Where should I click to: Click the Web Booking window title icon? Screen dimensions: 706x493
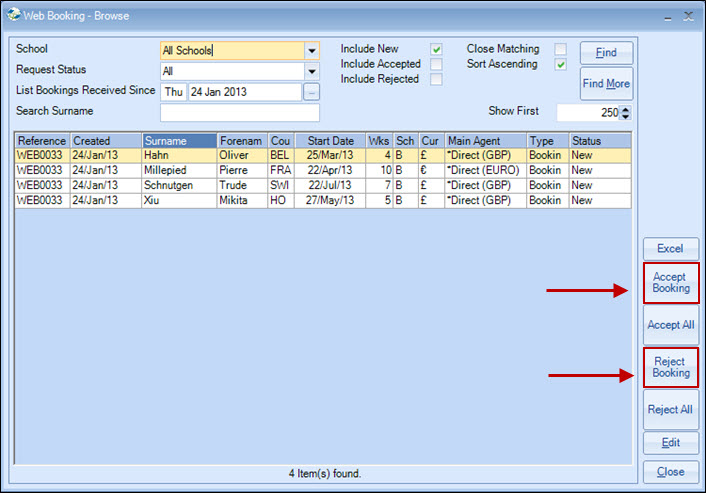(x=15, y=15)
